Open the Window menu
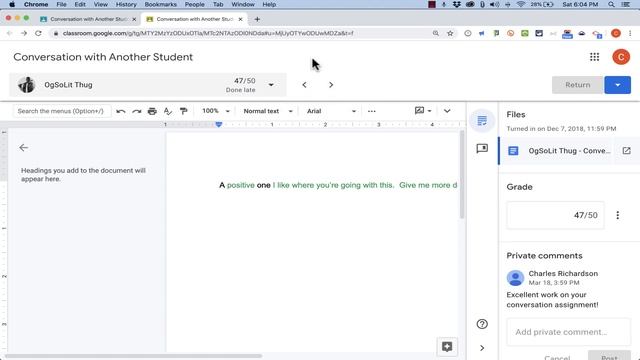Image resolution: width=640 pixels, height=360 pixels. tap(243, 4)
